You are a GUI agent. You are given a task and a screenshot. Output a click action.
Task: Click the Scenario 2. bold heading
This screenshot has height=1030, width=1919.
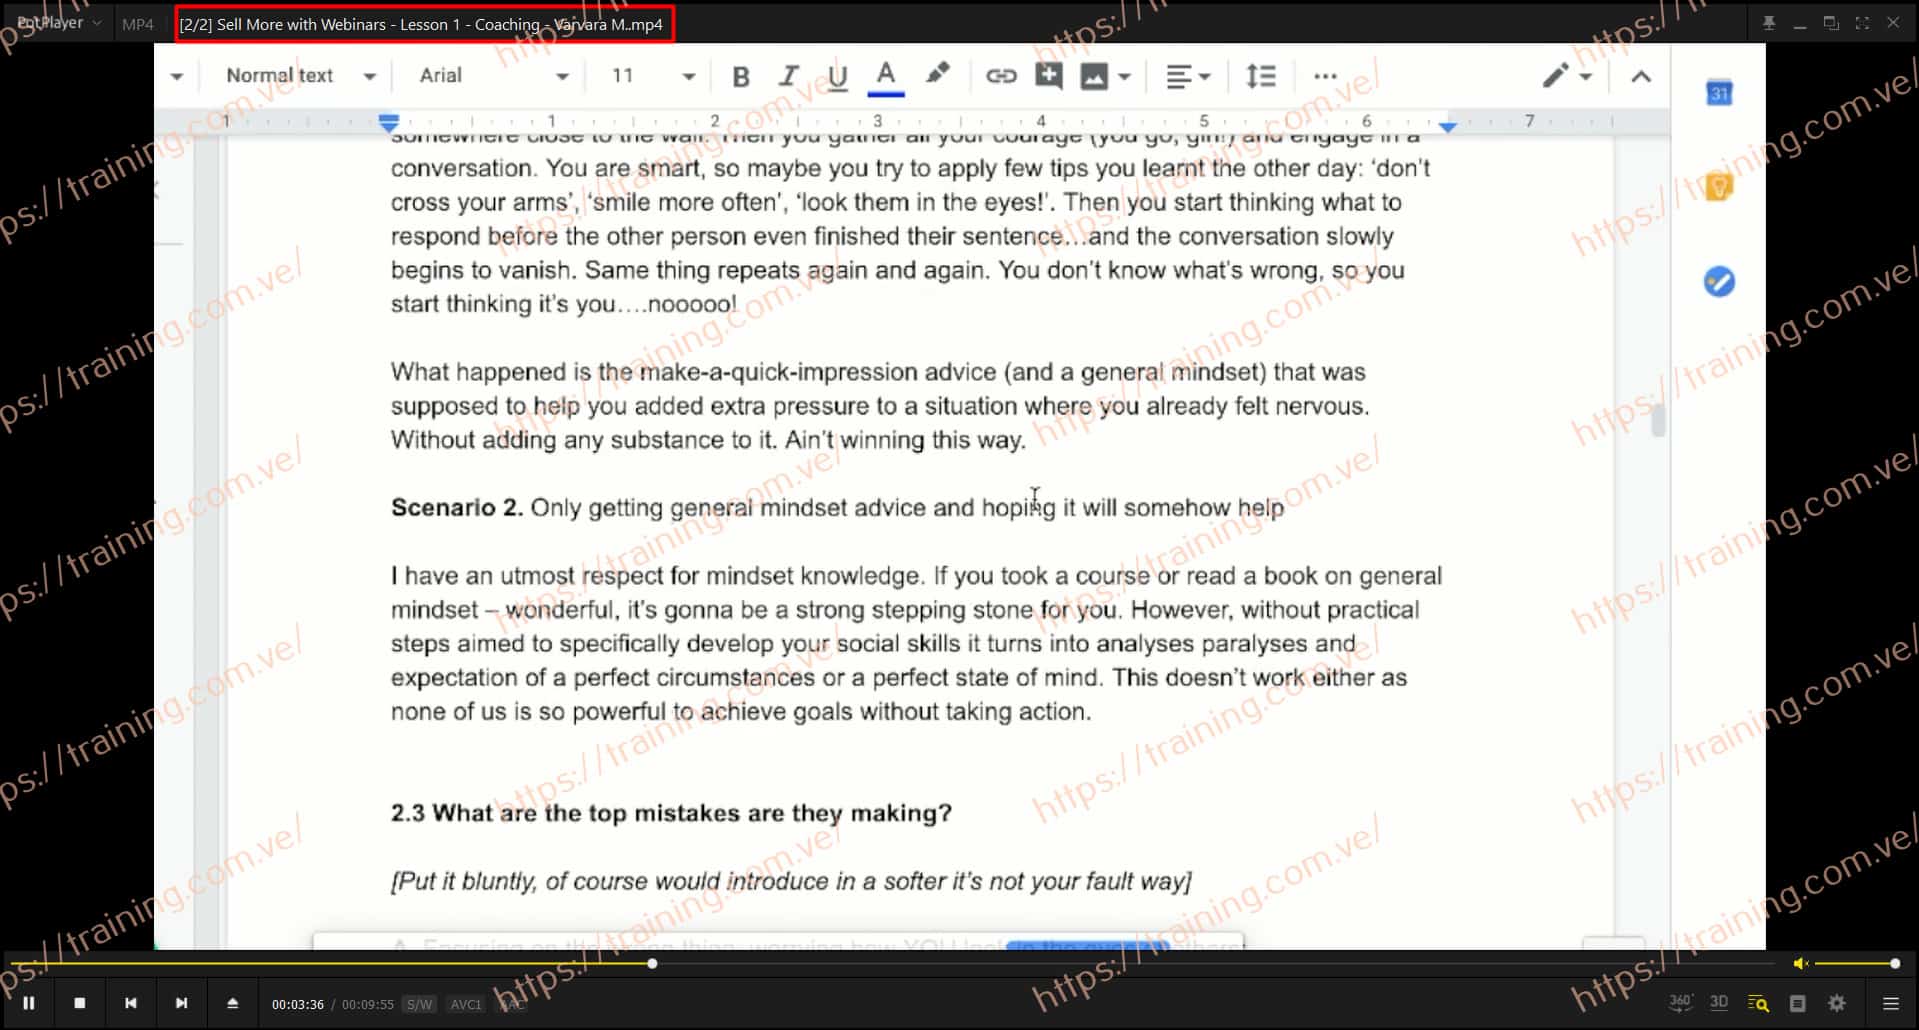click(x=457, y=507)
